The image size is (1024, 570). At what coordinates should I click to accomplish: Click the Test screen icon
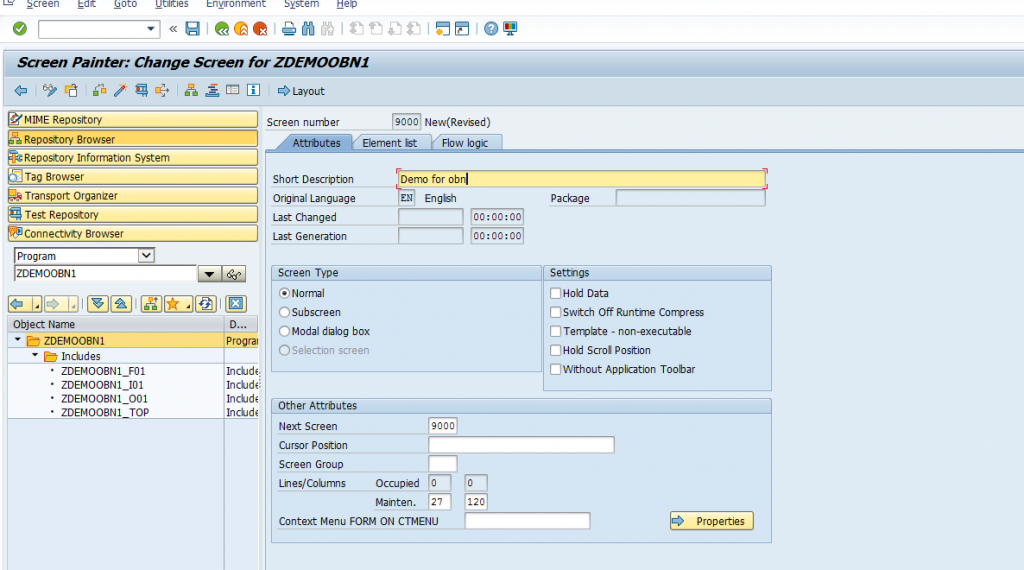coord(141,91)
